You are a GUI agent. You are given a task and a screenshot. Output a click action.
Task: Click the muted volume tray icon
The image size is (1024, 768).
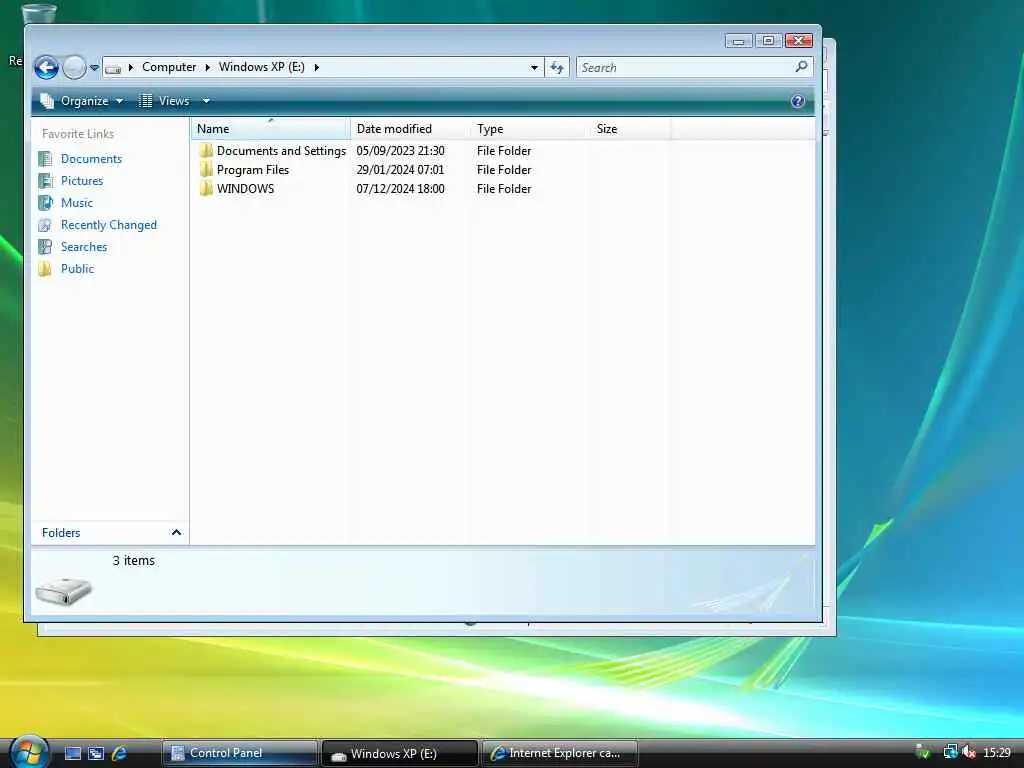point(968,752)
